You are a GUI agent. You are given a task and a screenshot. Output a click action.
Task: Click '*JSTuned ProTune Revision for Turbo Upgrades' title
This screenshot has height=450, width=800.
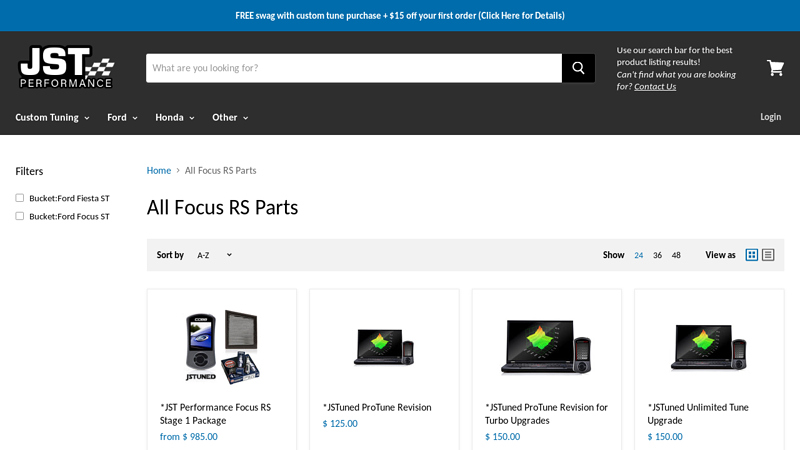pyautogui.click(x=546, y=414)
